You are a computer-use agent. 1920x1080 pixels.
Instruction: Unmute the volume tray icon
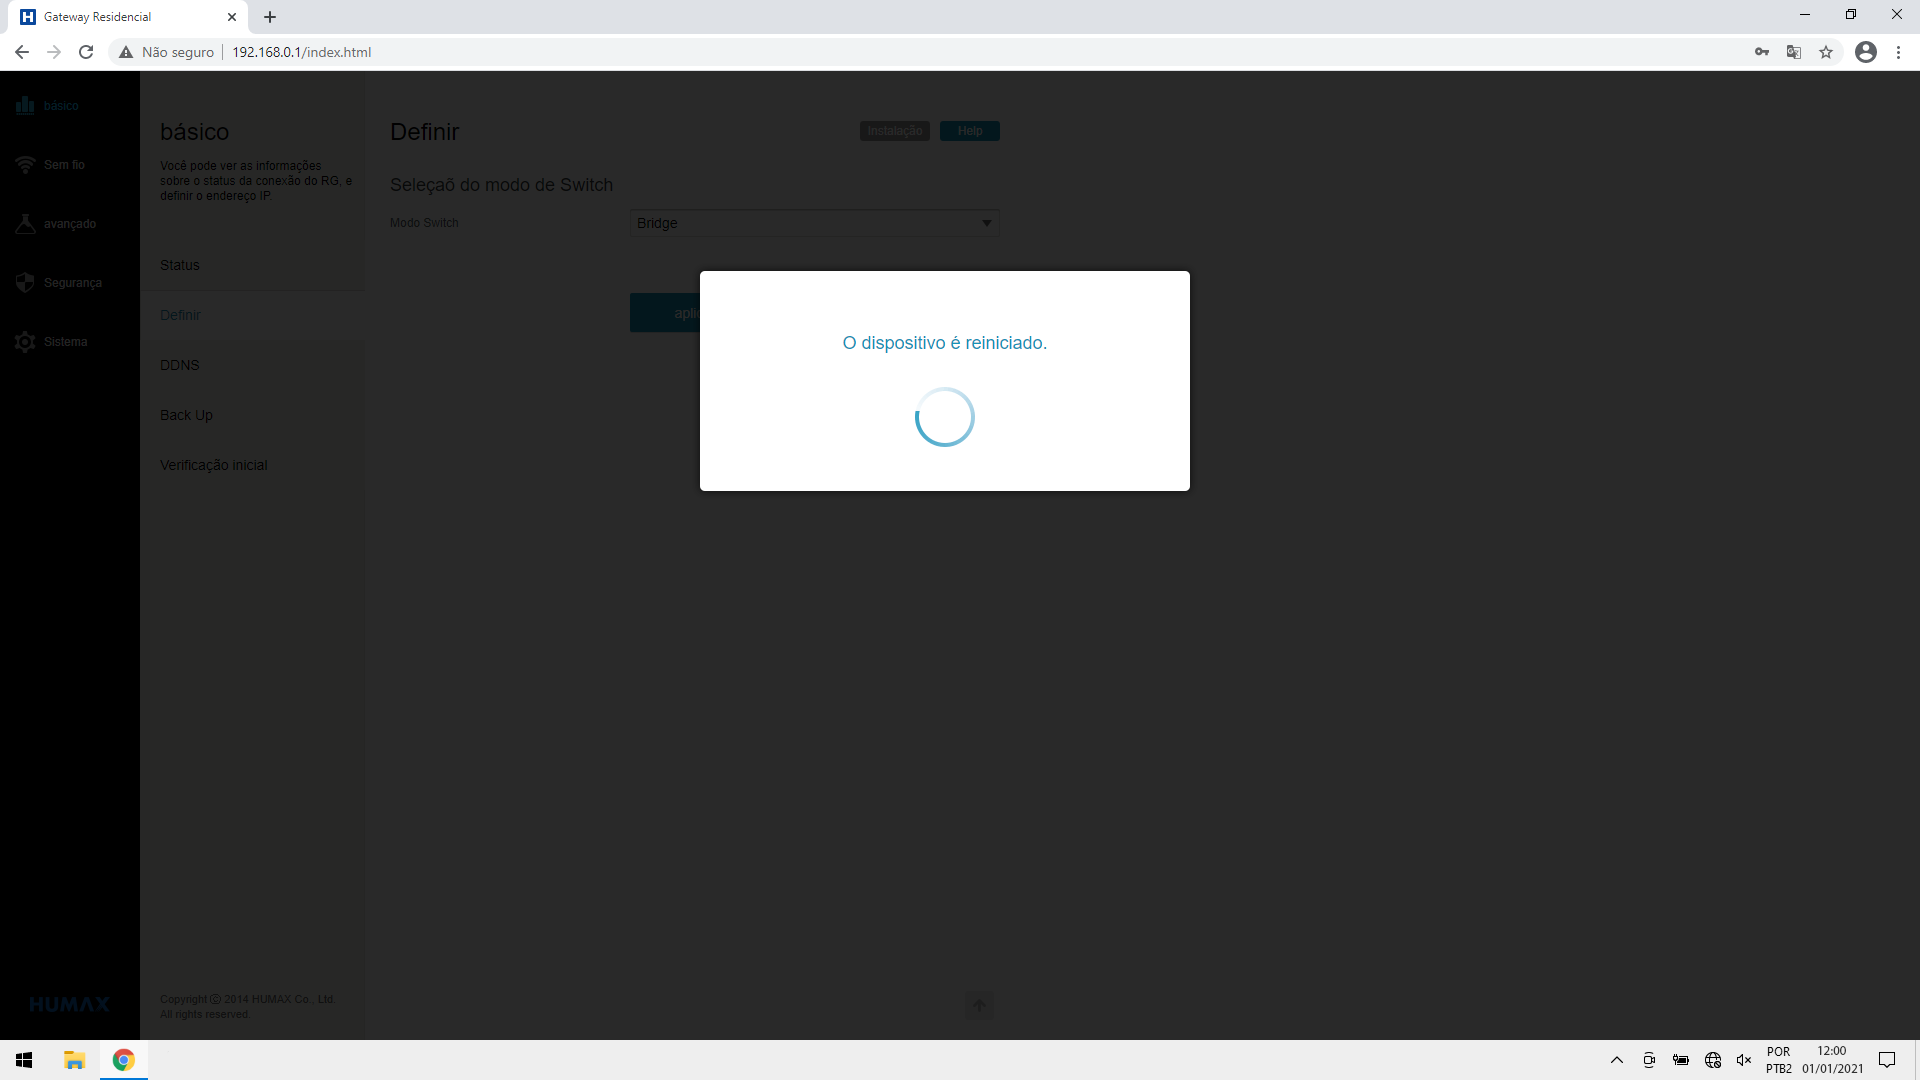coord(1744,1060)
